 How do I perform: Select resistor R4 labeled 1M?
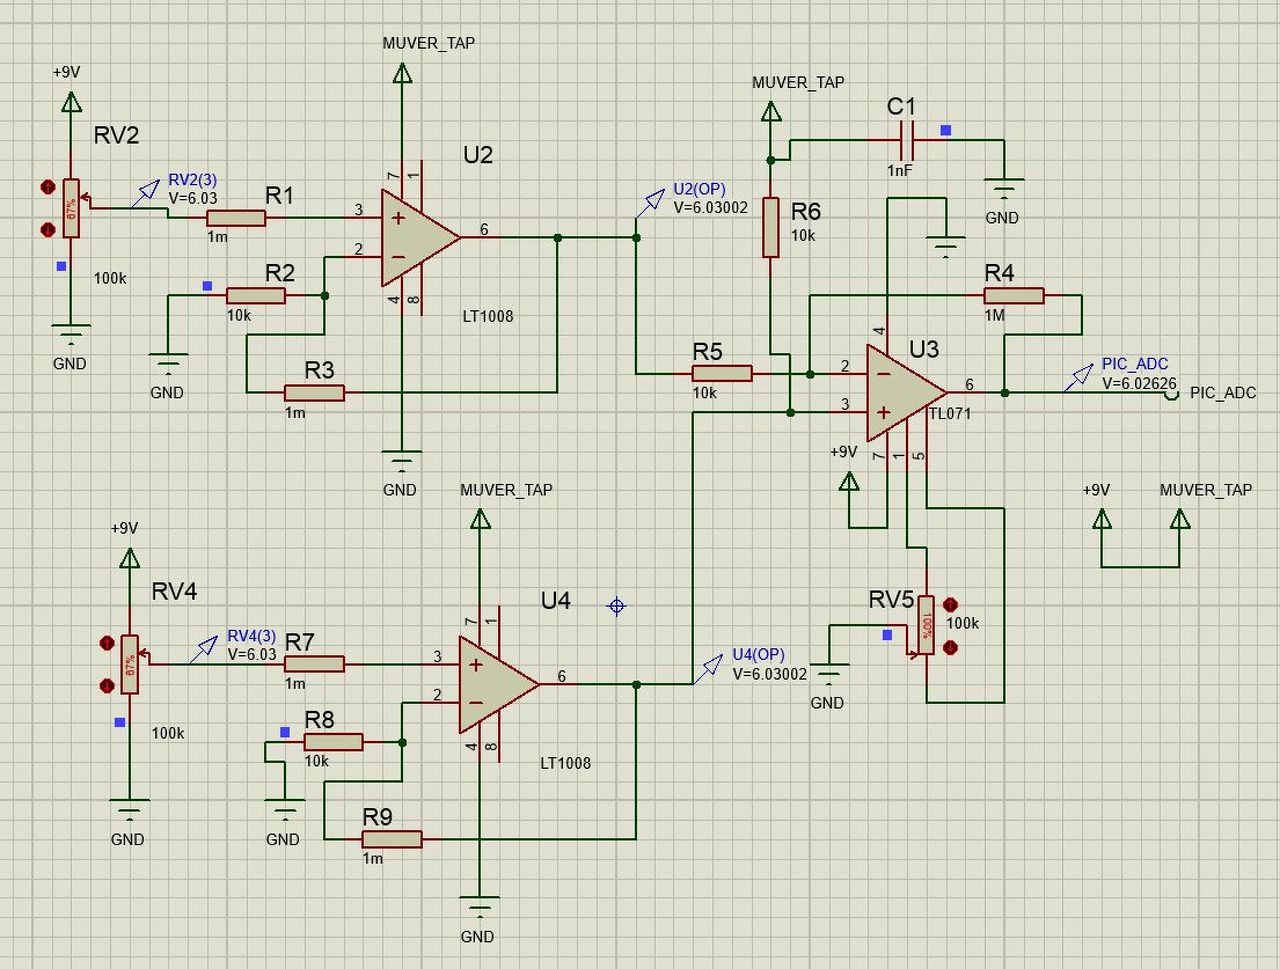click(x=1014, y=296)
